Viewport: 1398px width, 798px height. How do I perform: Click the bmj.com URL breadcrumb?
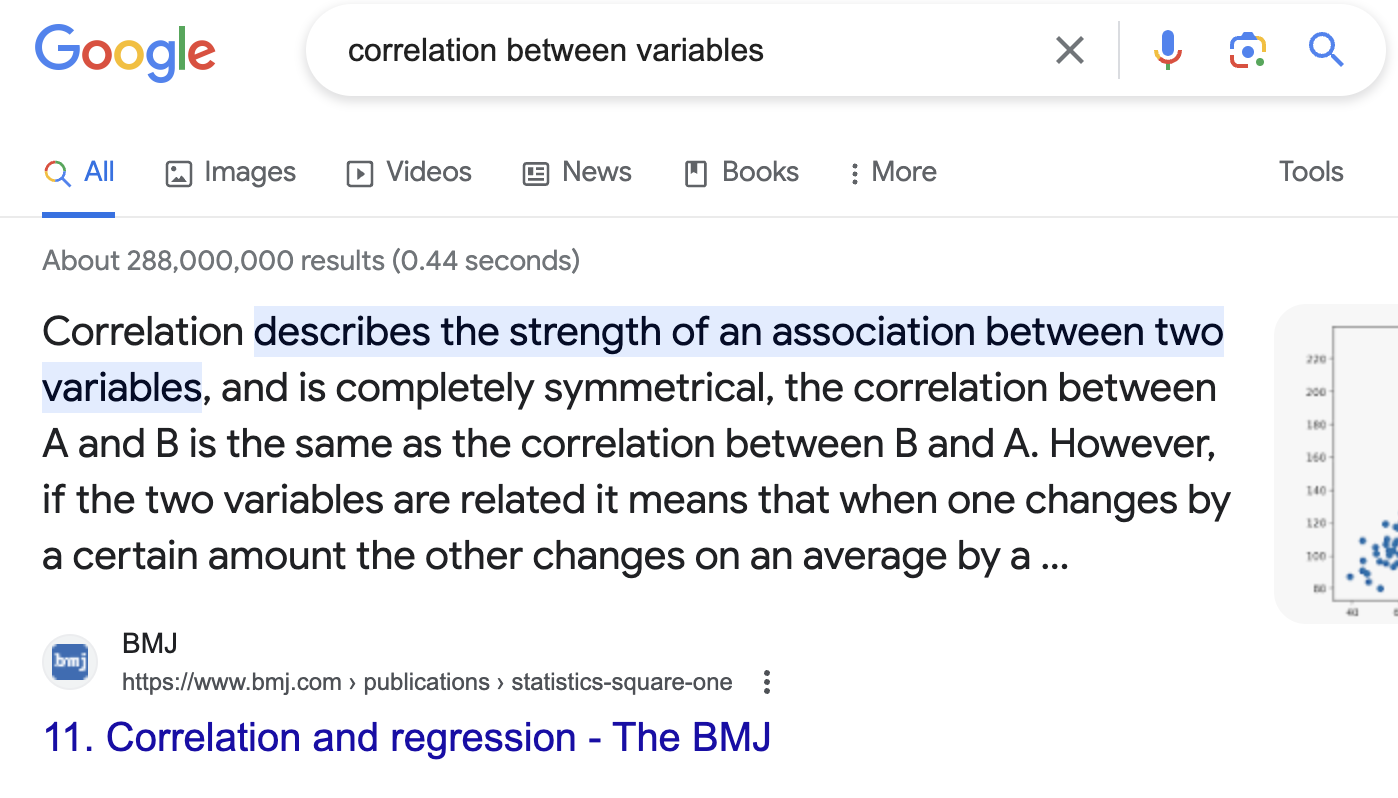tap(427, 683)
